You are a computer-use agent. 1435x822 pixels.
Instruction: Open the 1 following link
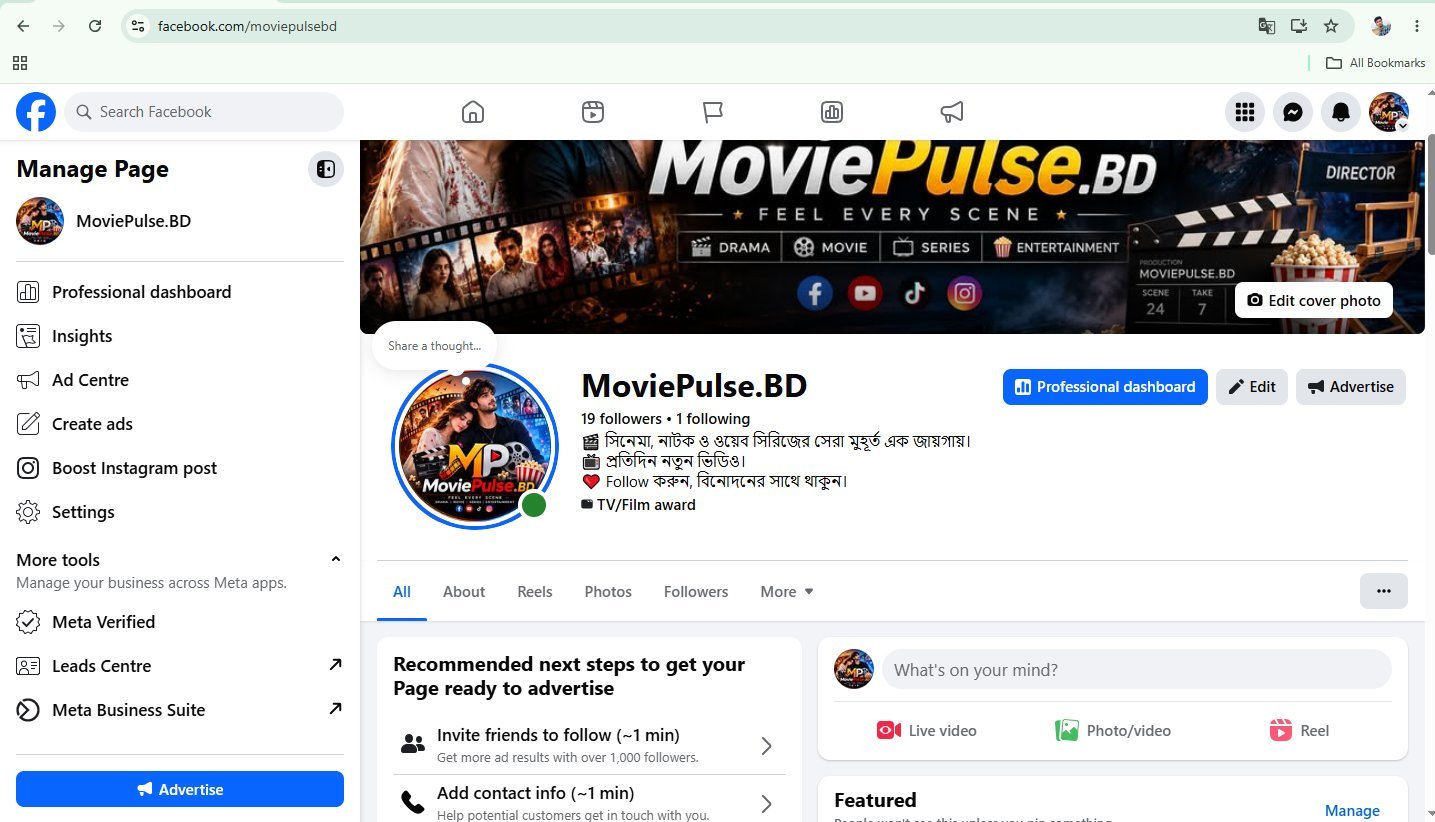(x=713, y=418)
